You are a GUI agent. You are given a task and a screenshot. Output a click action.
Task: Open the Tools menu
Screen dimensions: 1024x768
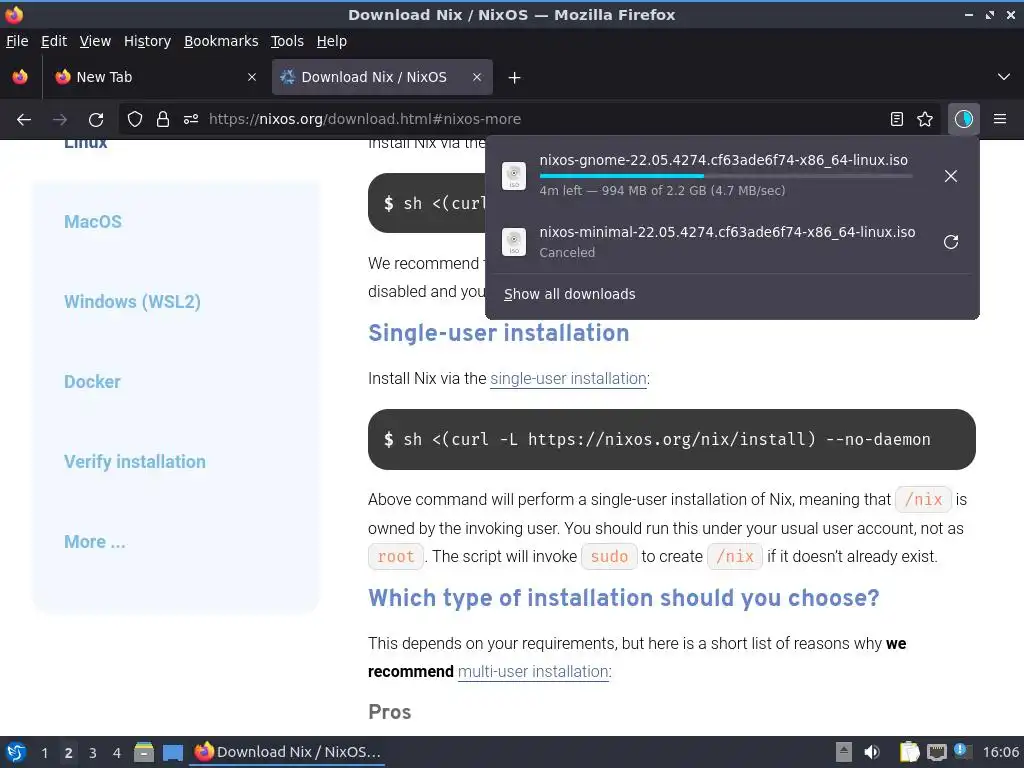coord(287,41)
